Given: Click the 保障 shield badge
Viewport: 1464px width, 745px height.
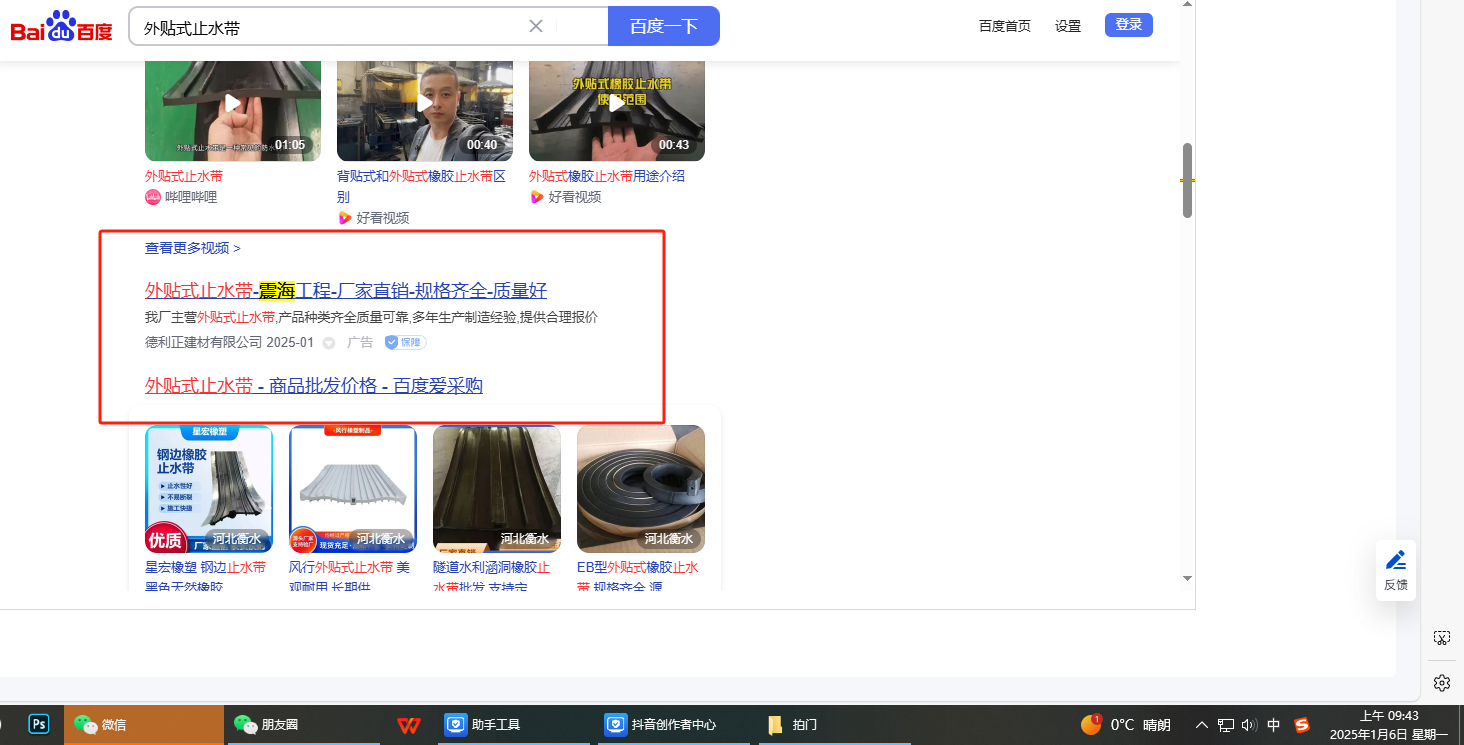Looking at the screenshot, I should 406,342.
